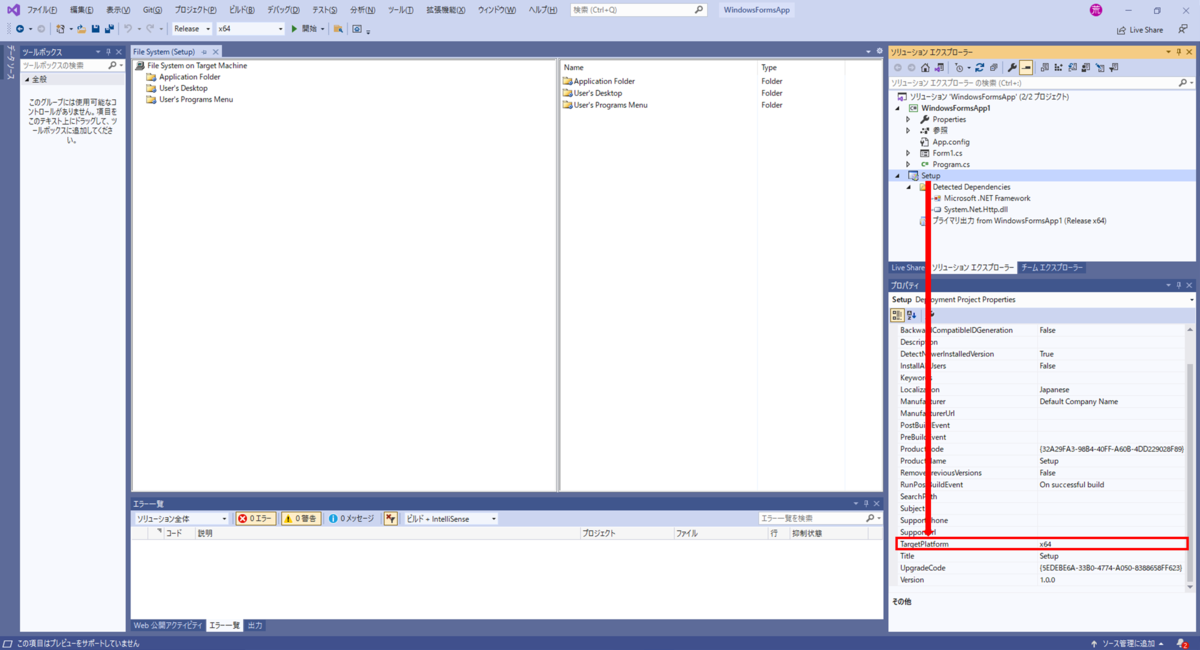Select App.config in Solution Explorer
Screen dimensions: 1200x650
coord(950,142)
